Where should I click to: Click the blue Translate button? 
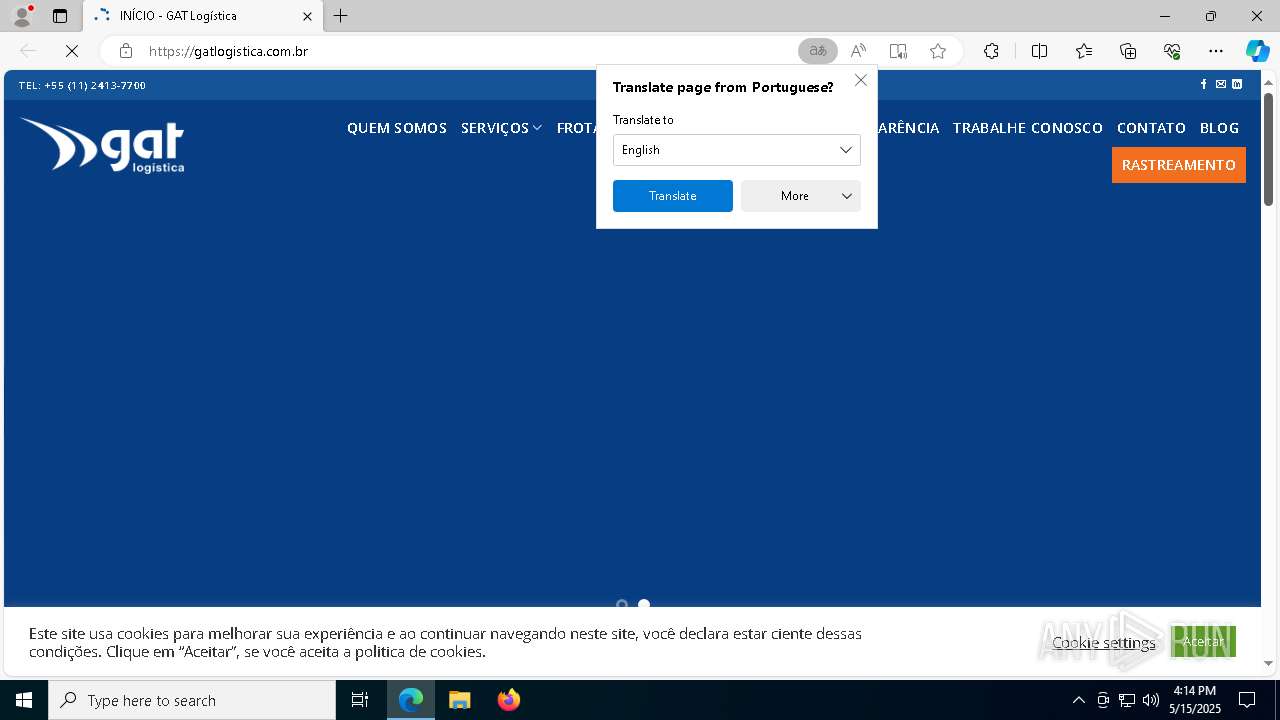pyautogui.click(x=673, y=196)
